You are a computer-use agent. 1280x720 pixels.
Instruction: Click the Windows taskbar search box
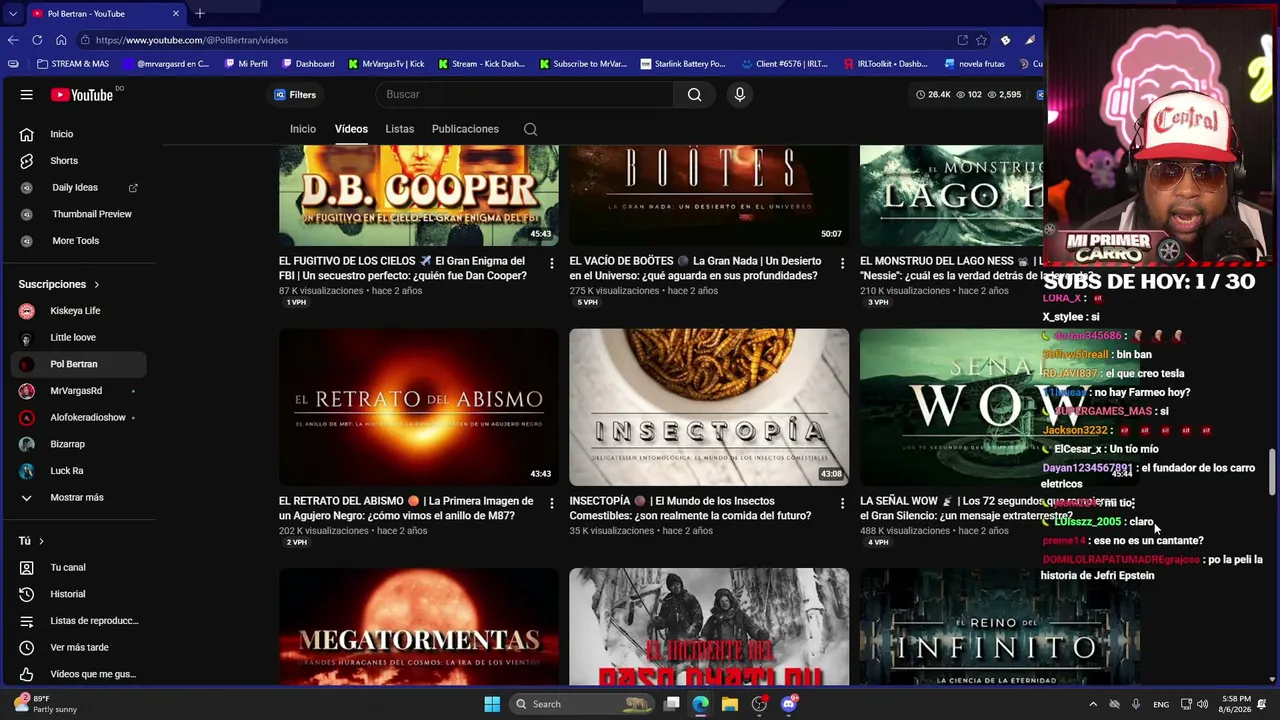tap(582, 704)
